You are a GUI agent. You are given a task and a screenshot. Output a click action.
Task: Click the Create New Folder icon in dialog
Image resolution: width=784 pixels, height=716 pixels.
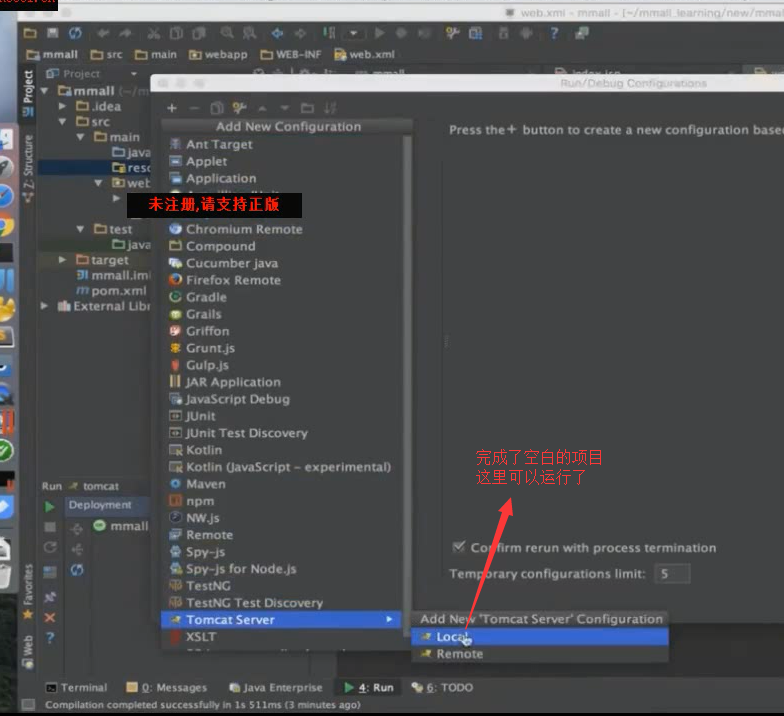[308, 108]
